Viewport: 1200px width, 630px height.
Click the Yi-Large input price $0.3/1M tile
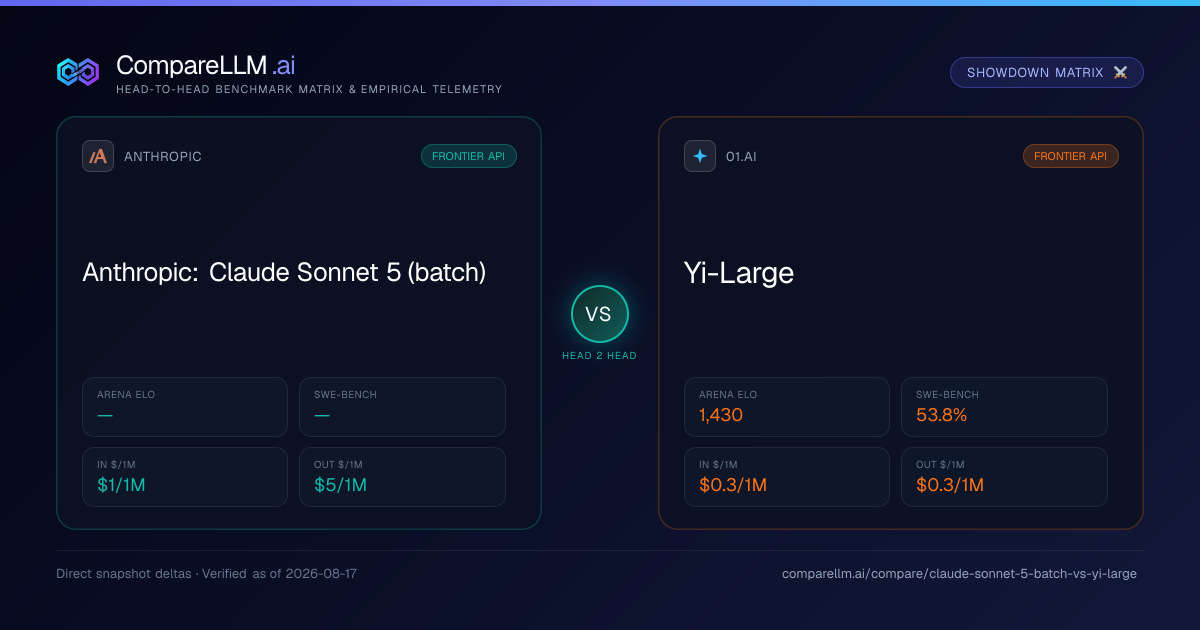(x=787, y=477)
